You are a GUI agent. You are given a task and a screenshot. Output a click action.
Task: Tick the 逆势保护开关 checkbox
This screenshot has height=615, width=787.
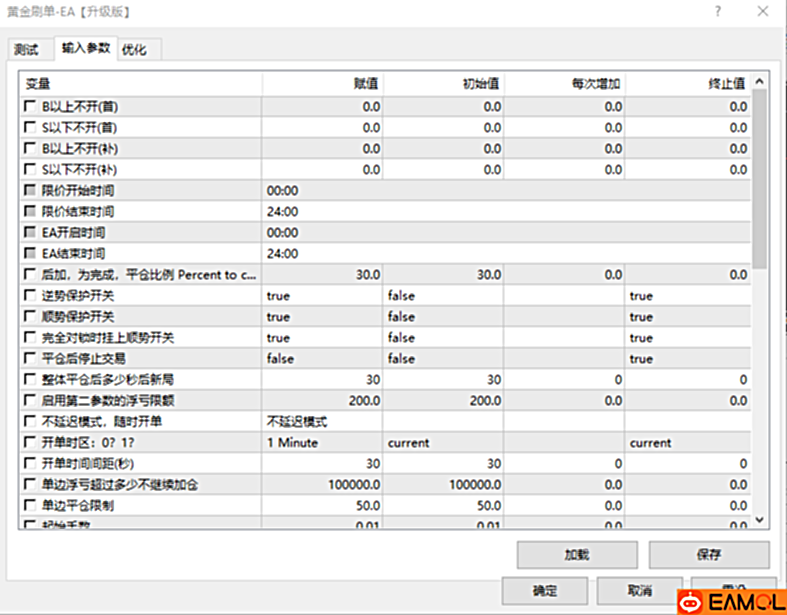pyautogui.click(x=29, y=296)
